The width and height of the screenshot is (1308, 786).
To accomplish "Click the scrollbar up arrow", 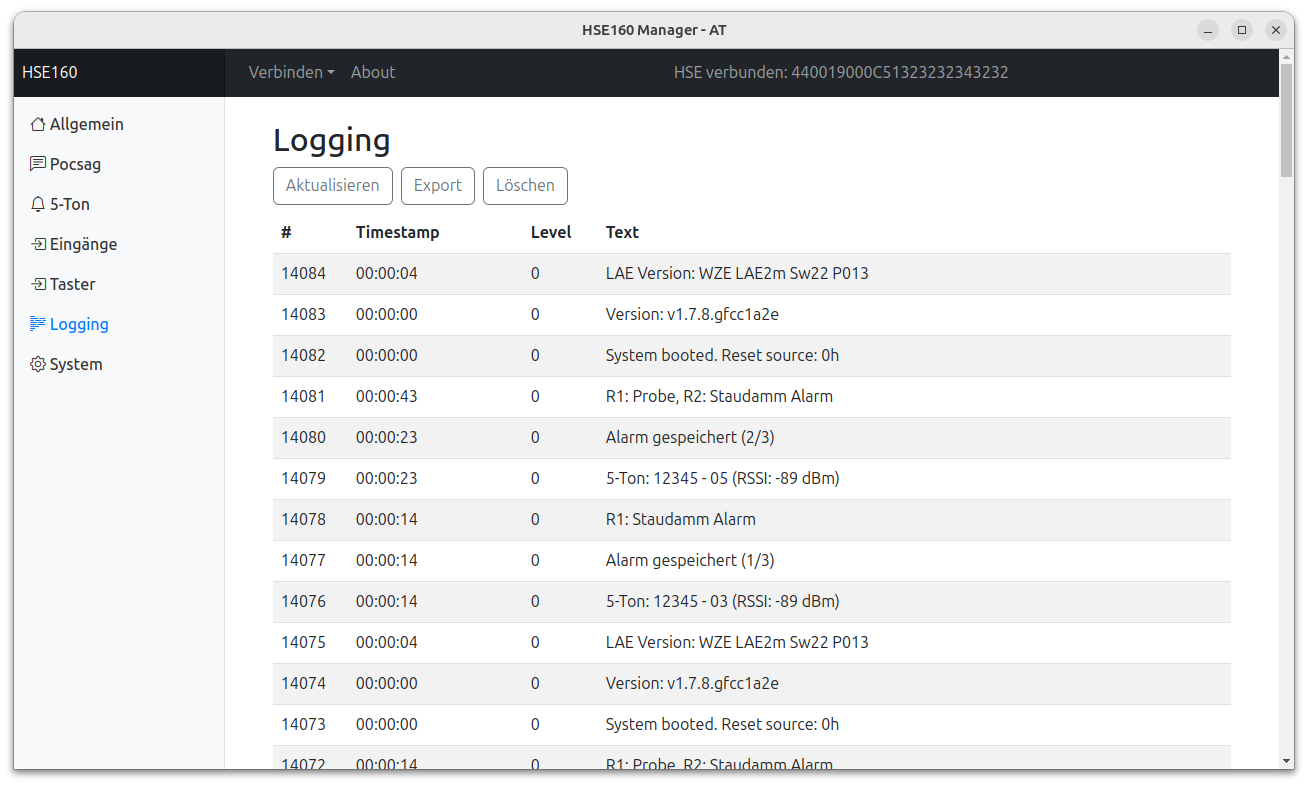I will click(x=1286, y=56).
